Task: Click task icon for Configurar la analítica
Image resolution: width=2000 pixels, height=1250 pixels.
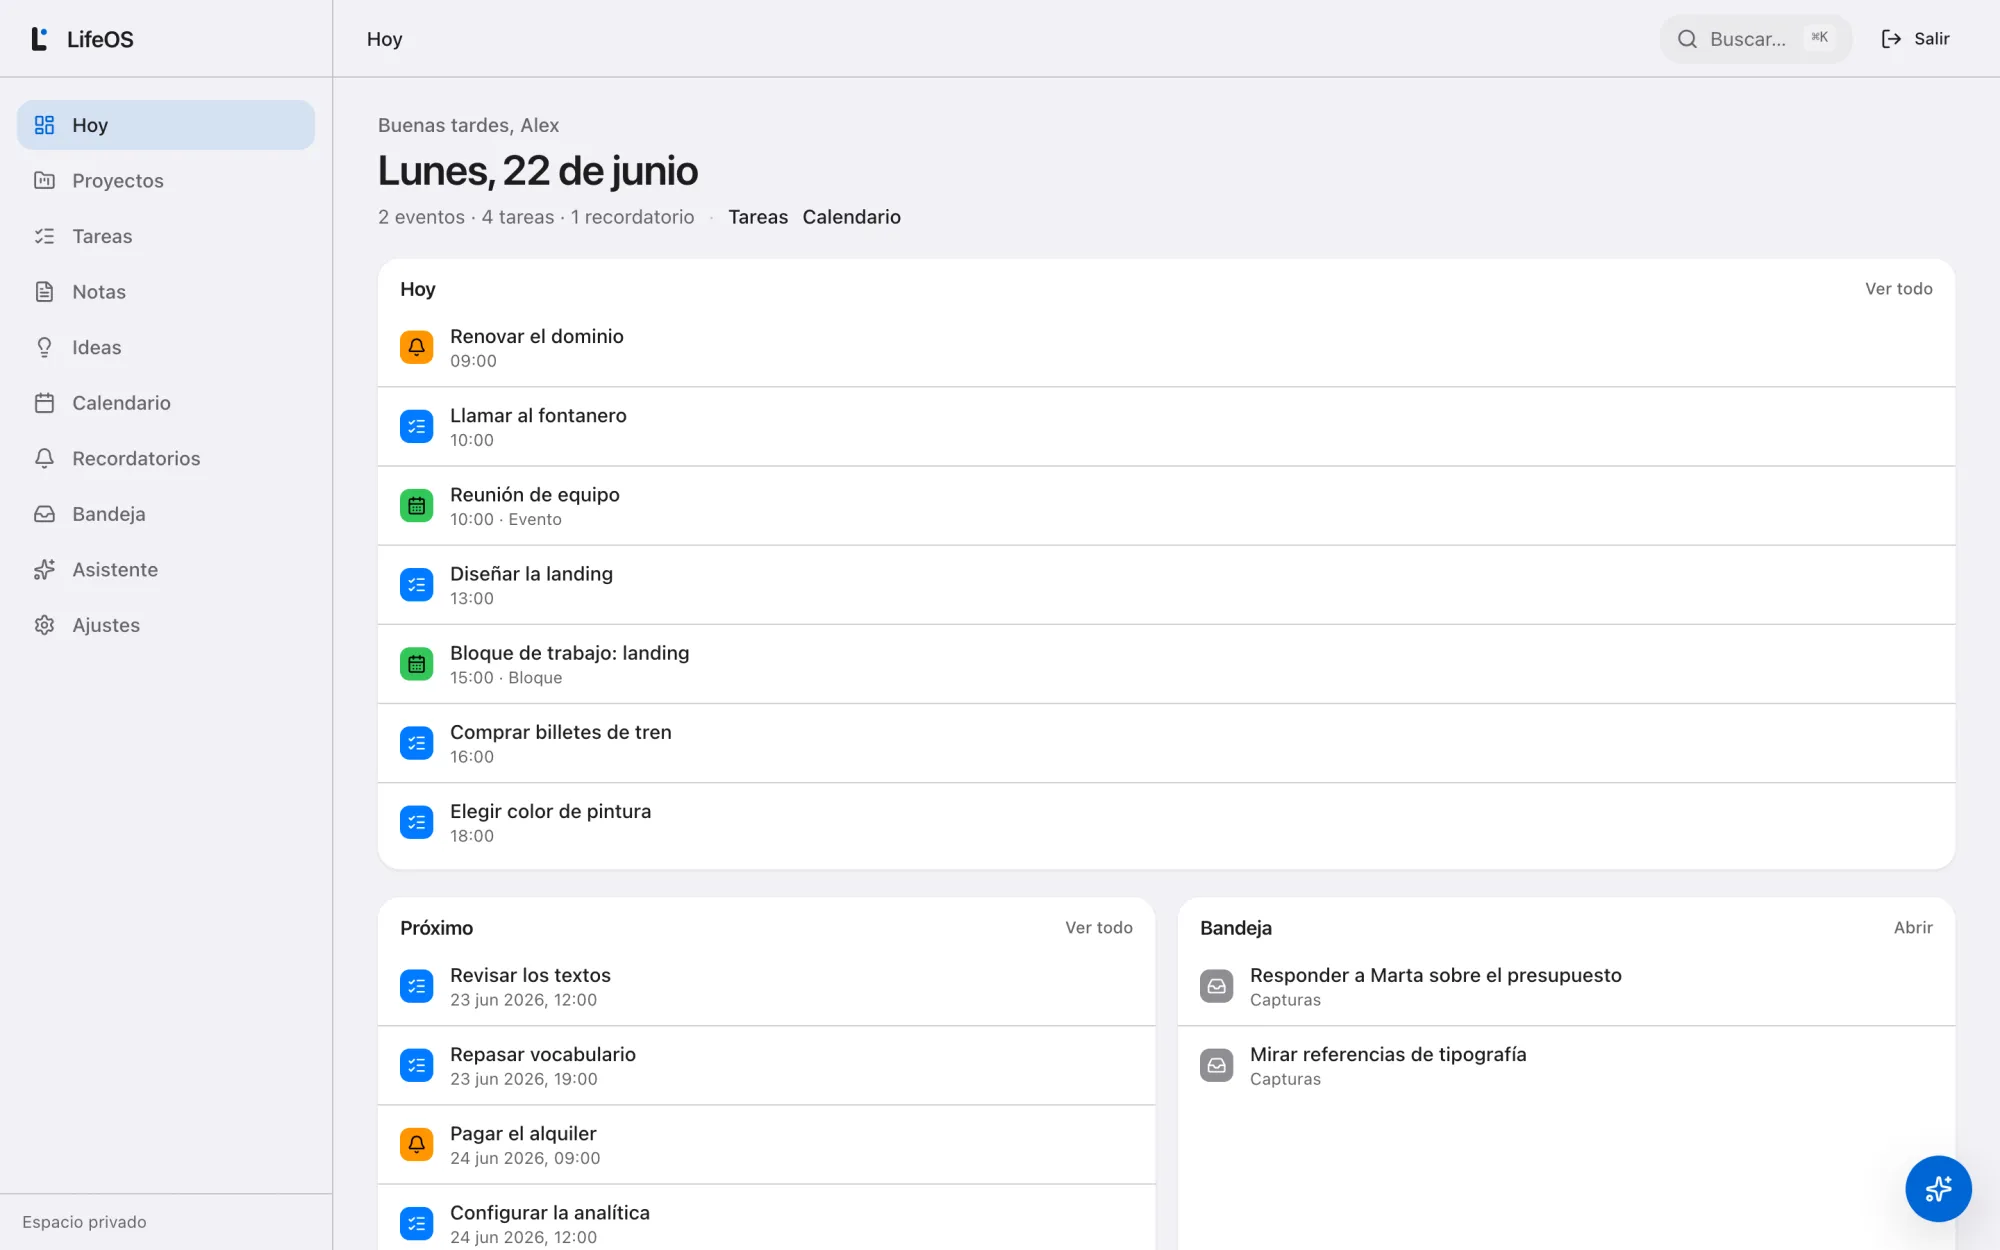Action: click(417, 1223)
